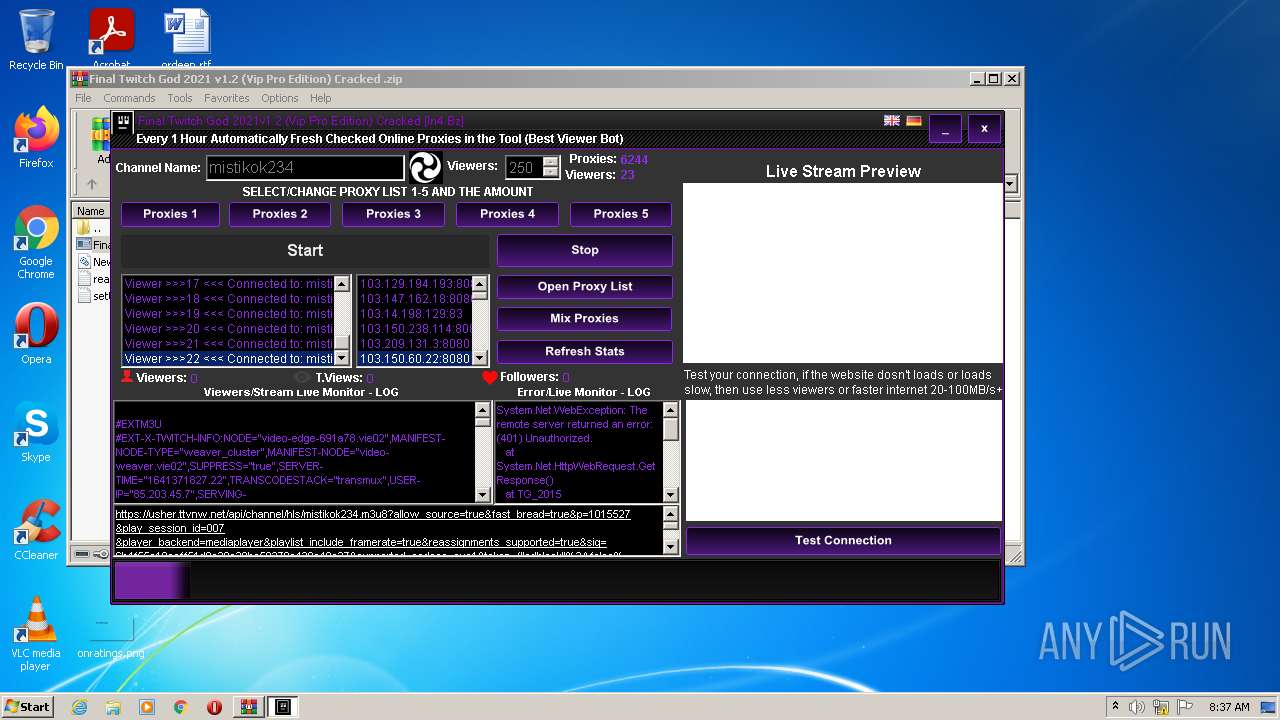Click the WinRAR Name column header

point(91,211)
